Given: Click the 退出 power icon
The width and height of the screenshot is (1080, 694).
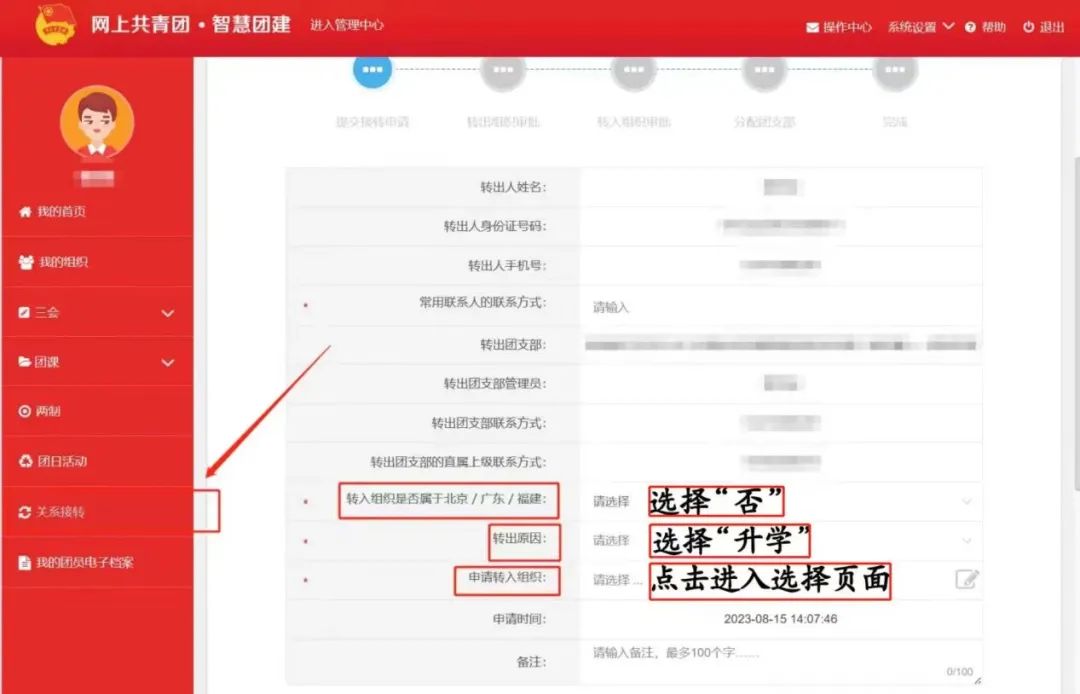Looking at the screenshot, I should click(1028, 28).
